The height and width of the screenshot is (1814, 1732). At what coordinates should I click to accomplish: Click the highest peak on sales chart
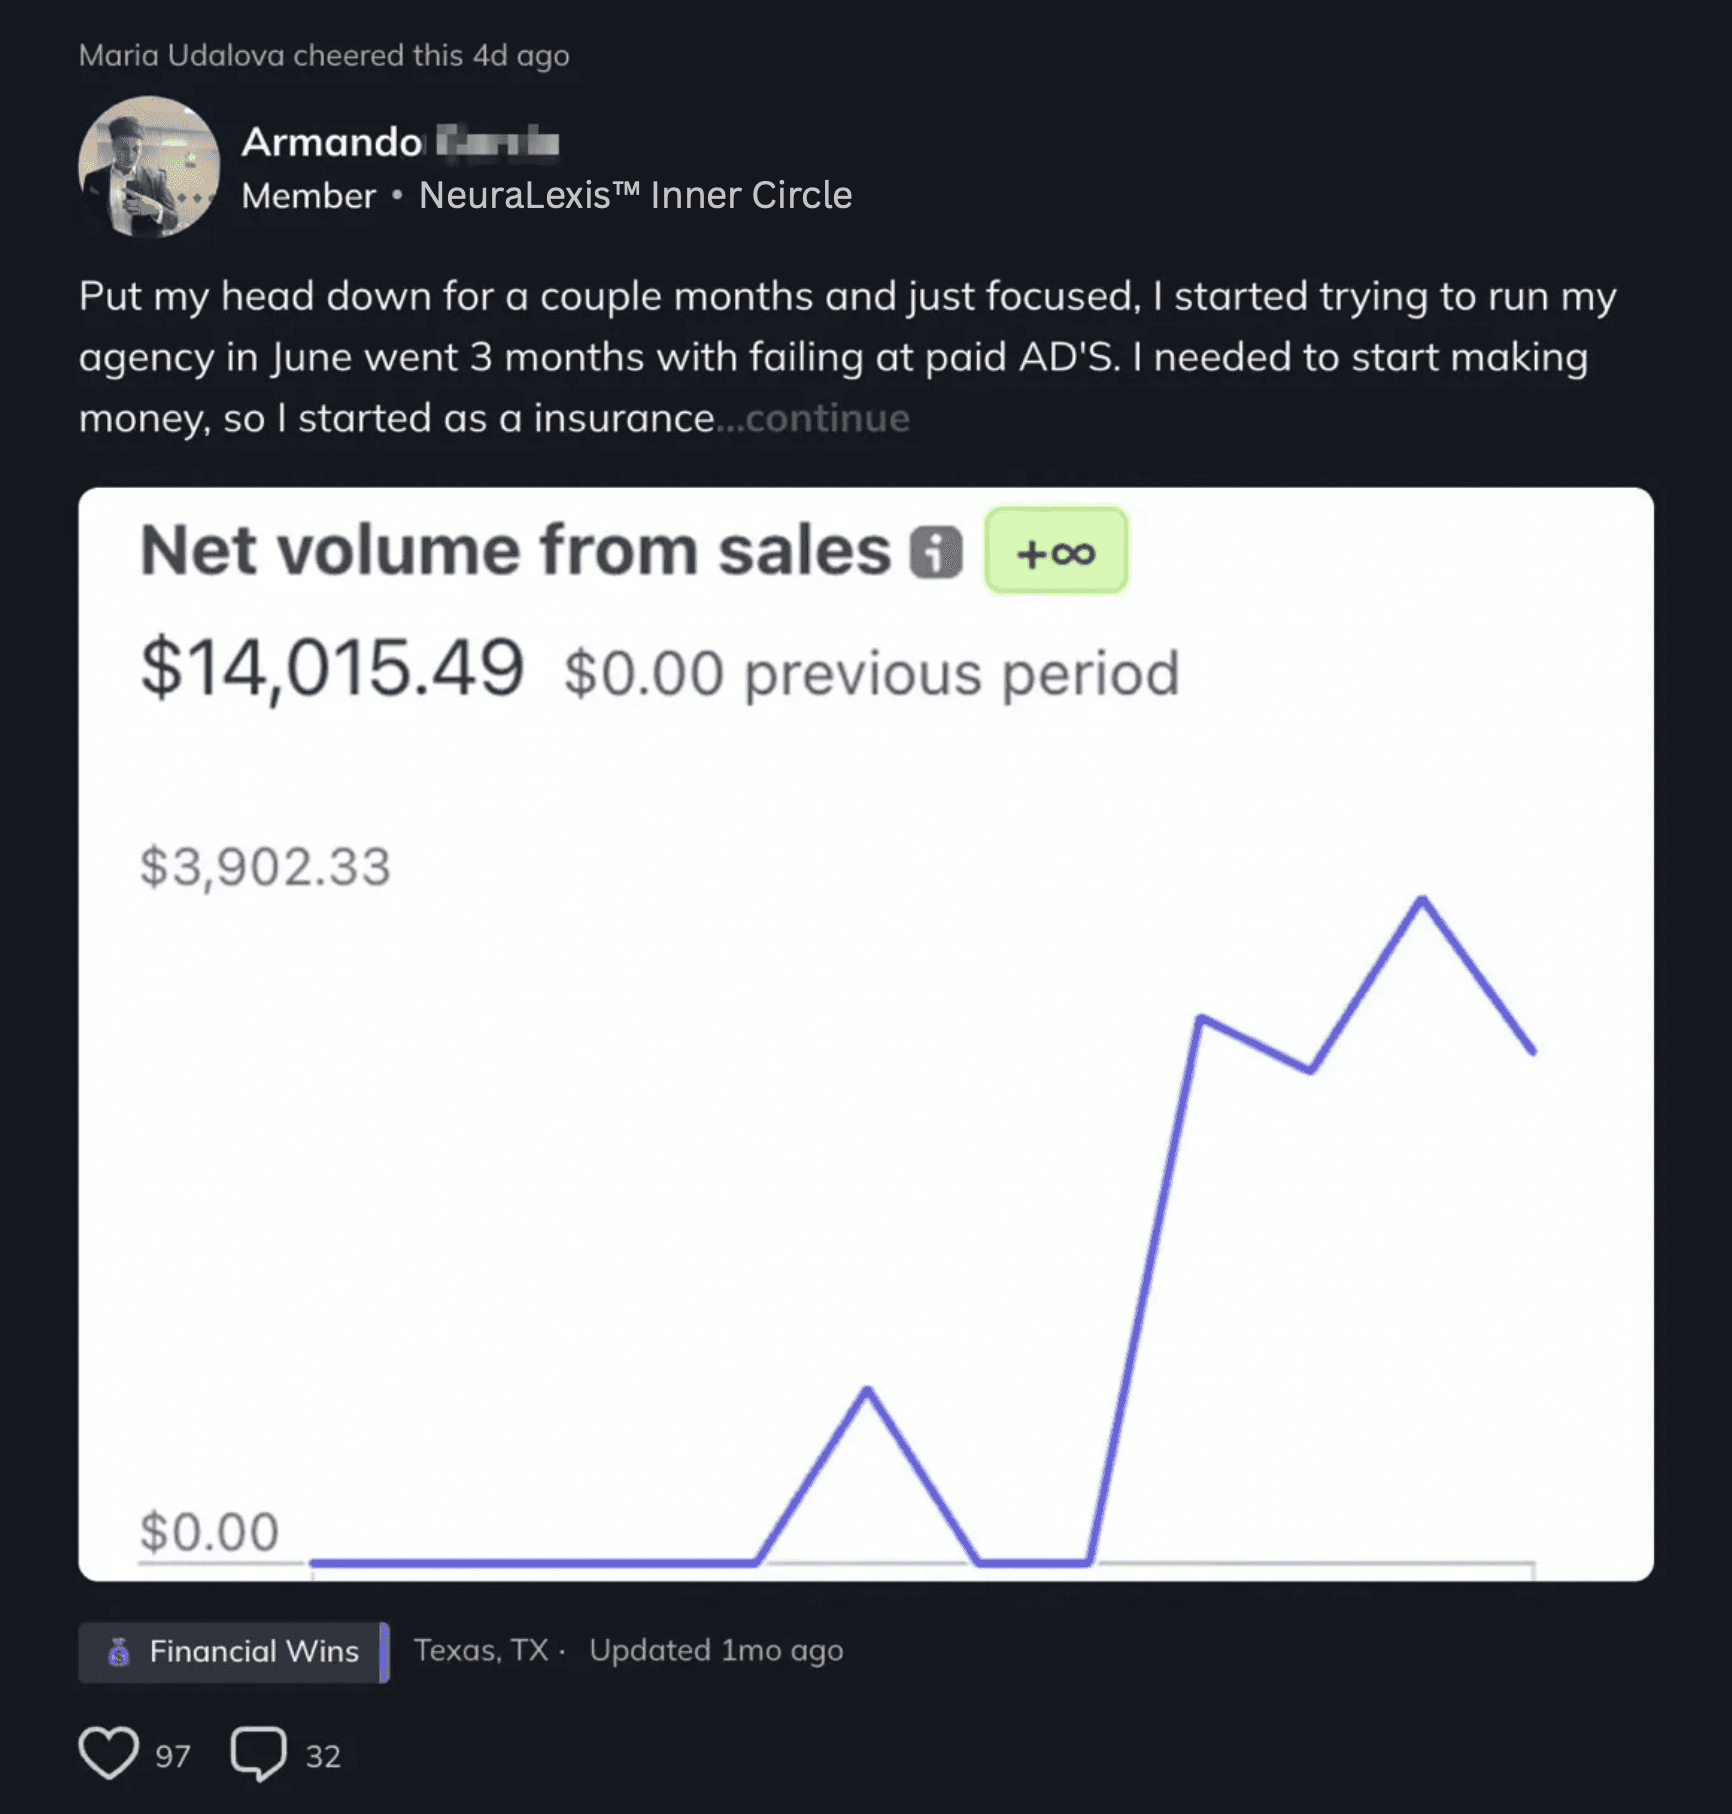[x=1422, y=899]
